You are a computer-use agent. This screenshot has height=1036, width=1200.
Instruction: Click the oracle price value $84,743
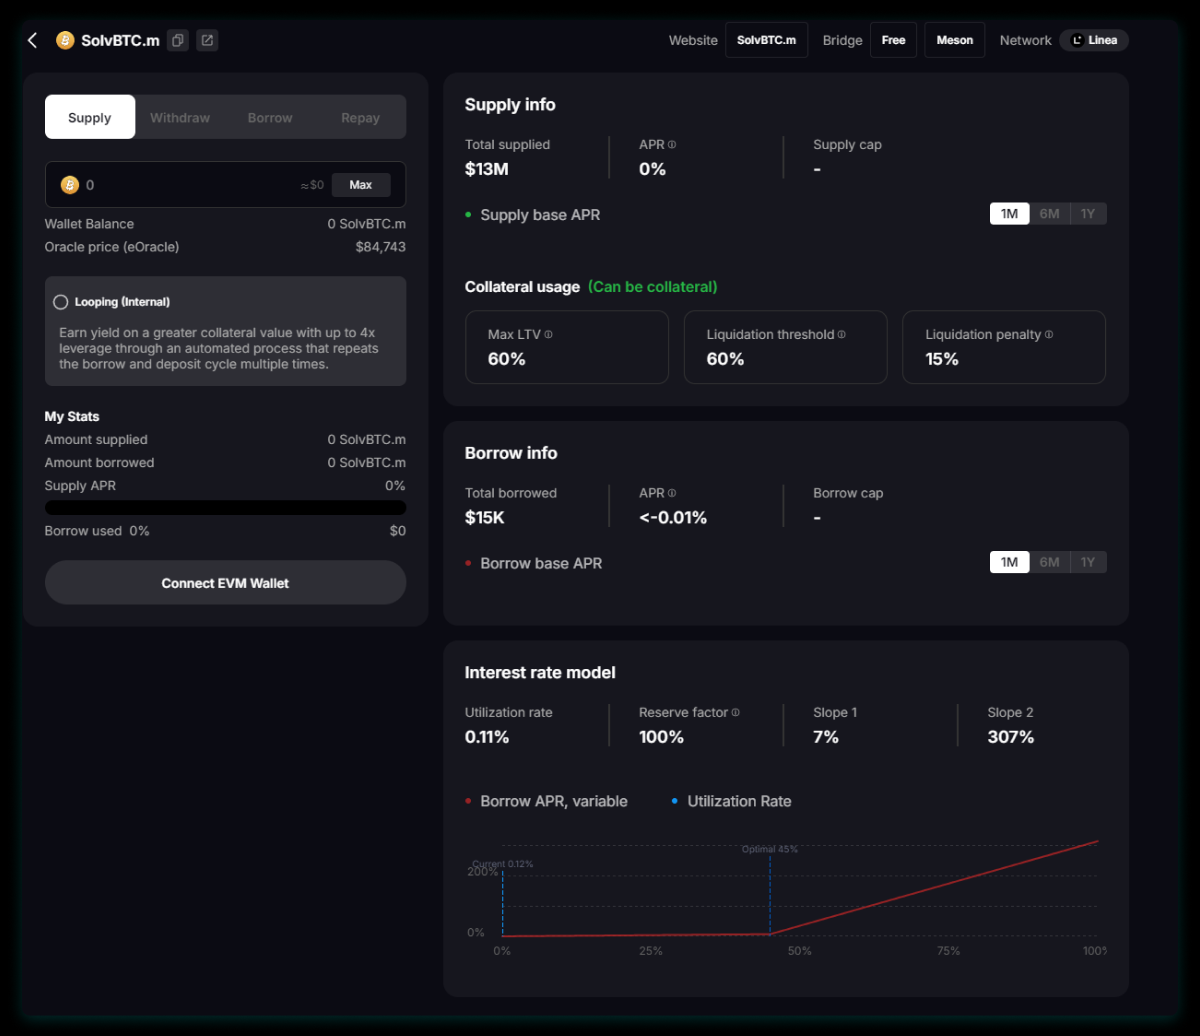coord(381,247)
